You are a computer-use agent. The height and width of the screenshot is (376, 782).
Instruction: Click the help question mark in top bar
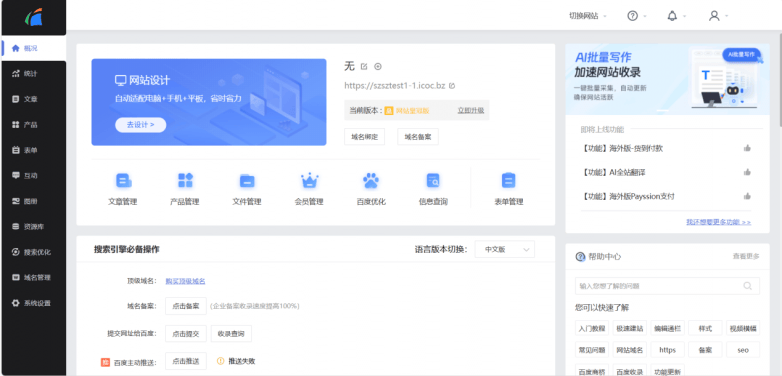click(632, 16)
